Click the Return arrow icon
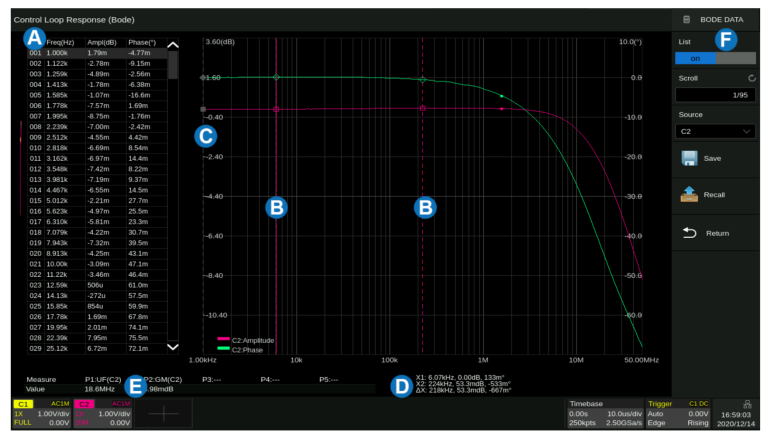This screenshot has height=440, width=772. click(689, 232)
